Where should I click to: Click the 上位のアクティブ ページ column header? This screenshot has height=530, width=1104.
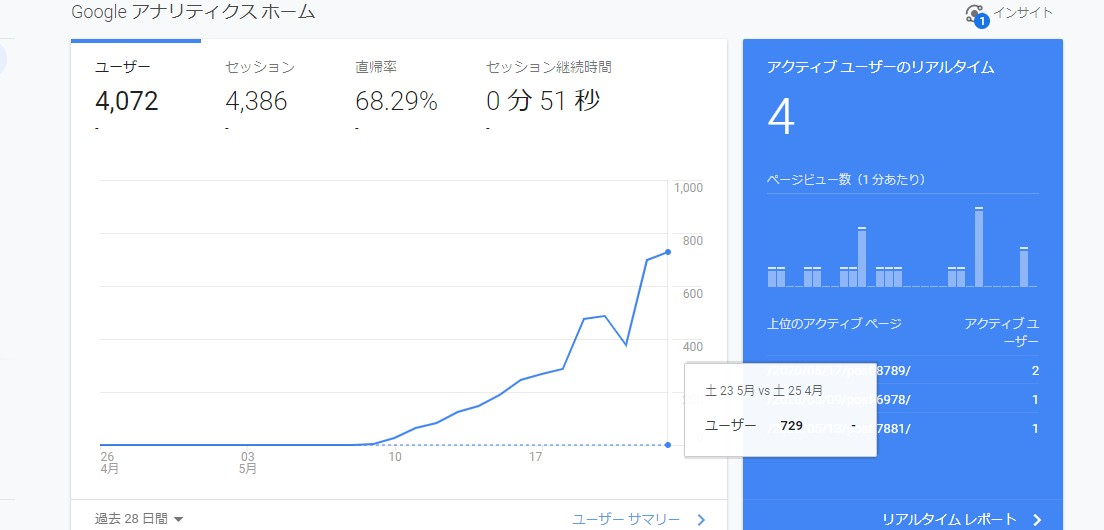click(x=834, y=324)
